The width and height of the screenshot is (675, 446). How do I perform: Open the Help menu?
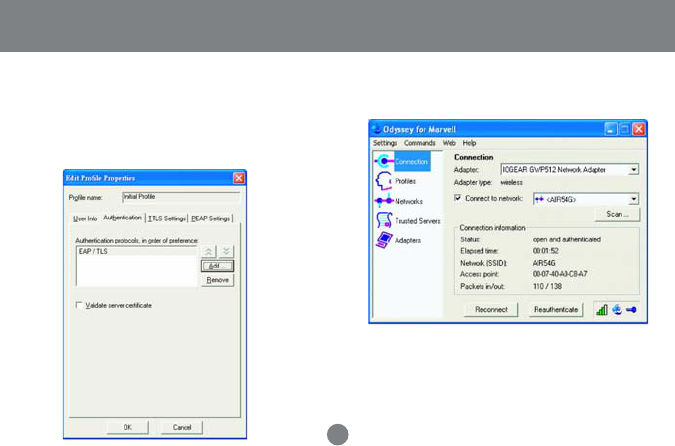click(469, 143)
